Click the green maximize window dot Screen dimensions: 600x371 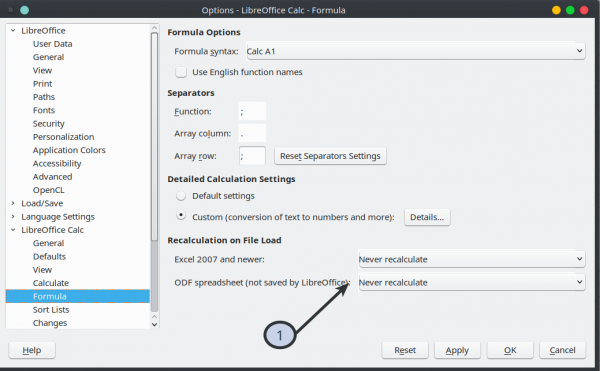click(570, 10)
